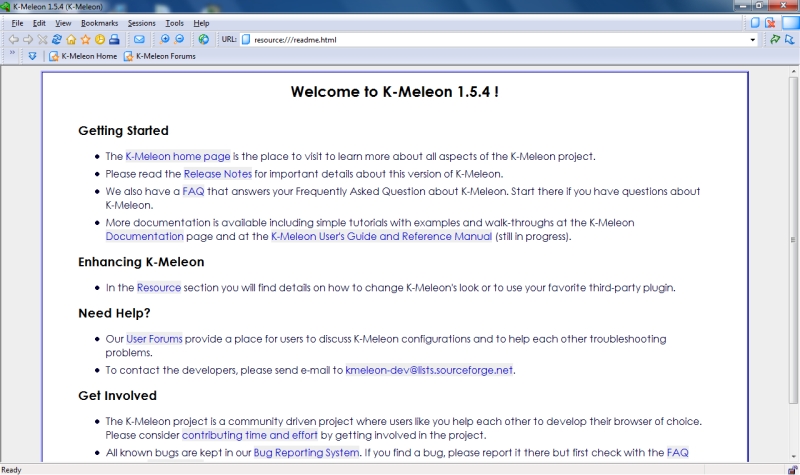
Task: Follow the Resource section link
Action: click(159, 287)
